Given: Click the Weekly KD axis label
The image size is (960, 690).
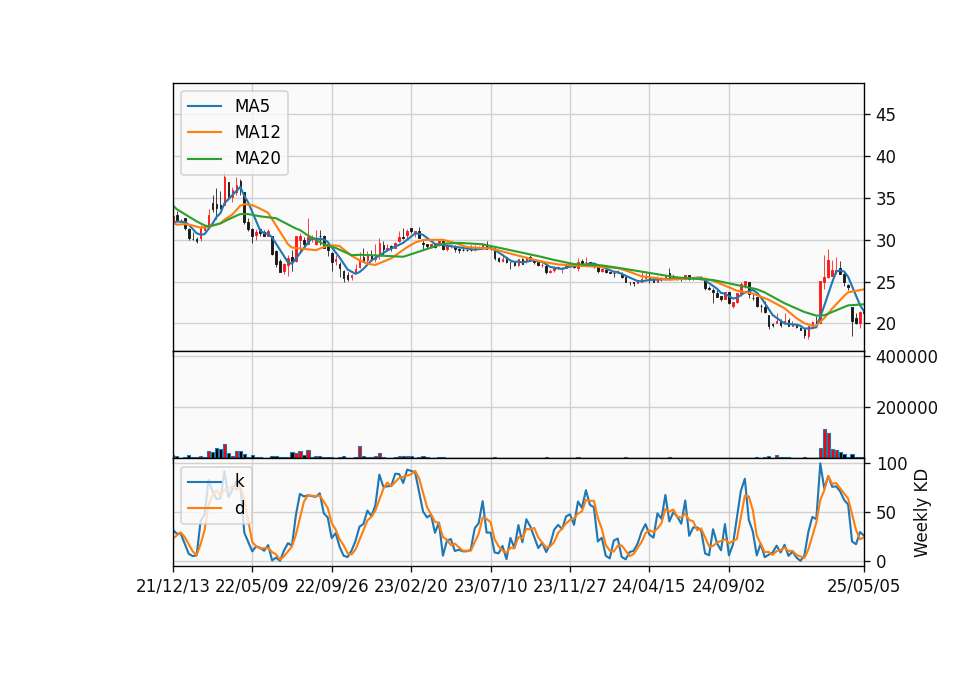Looking at the screenshot, I should [x=920, y=514].
